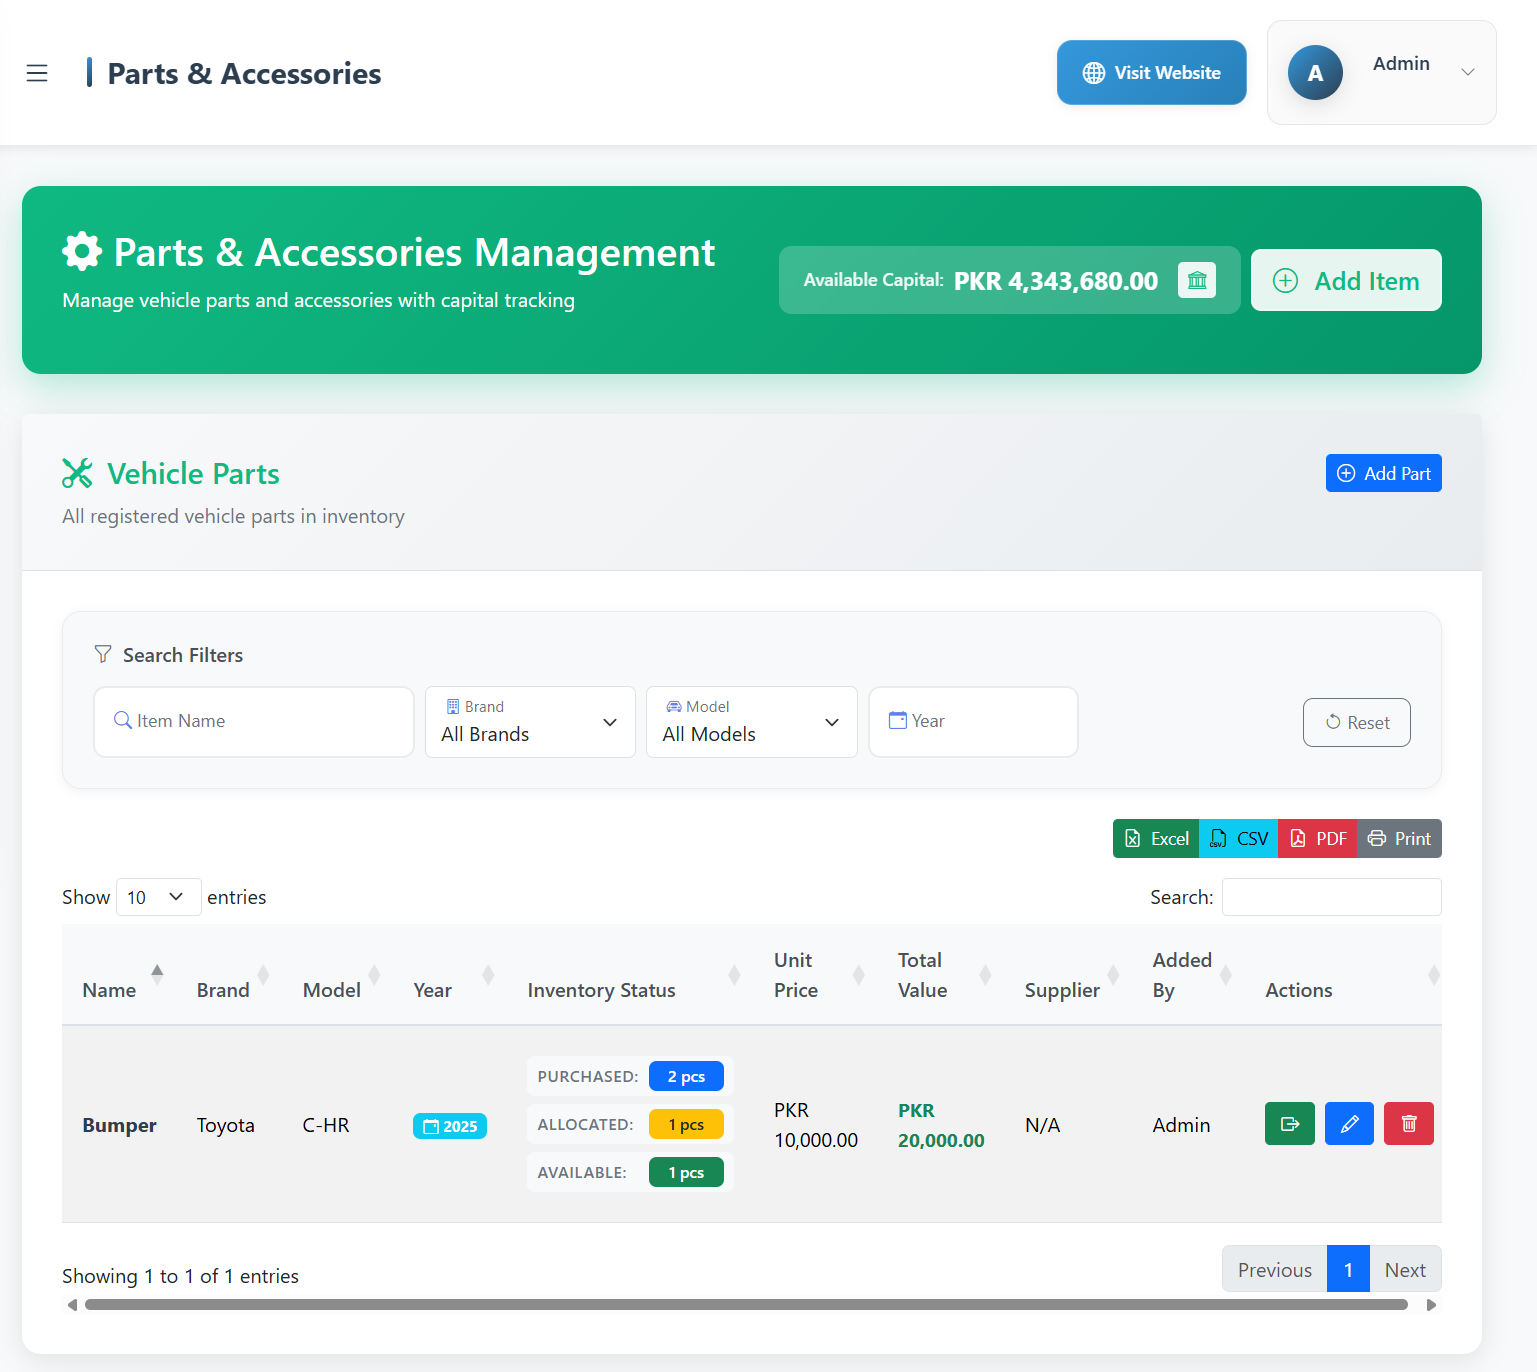Open the Brand filter dropdown

coord(530,722)
